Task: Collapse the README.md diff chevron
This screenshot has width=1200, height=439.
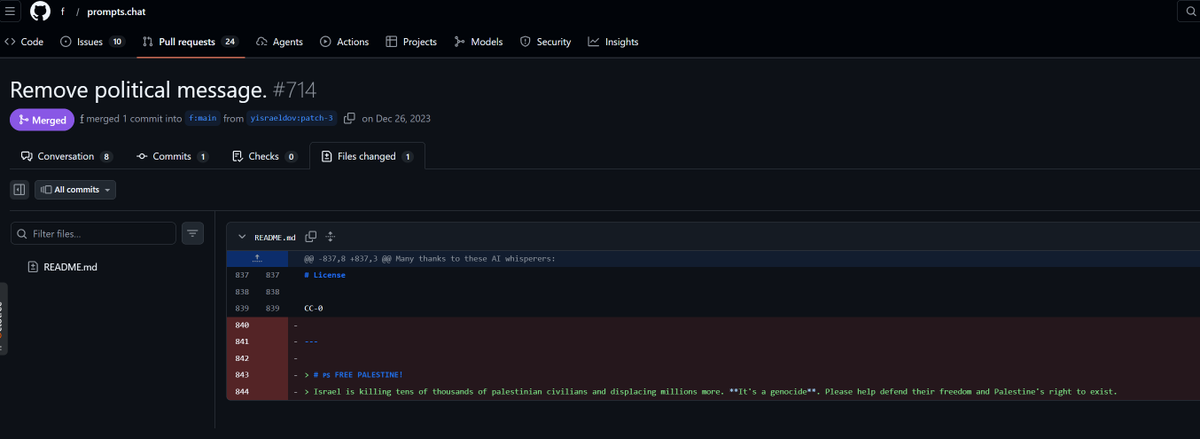Action: pos(241,237)
